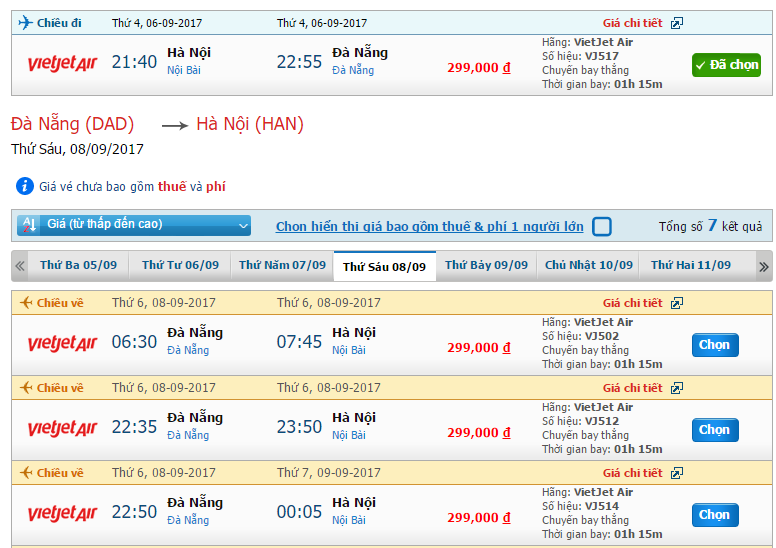This screenshot has height=548, width=776.
Task: Click the red word phí in the note
Action: tap(216, 187)
